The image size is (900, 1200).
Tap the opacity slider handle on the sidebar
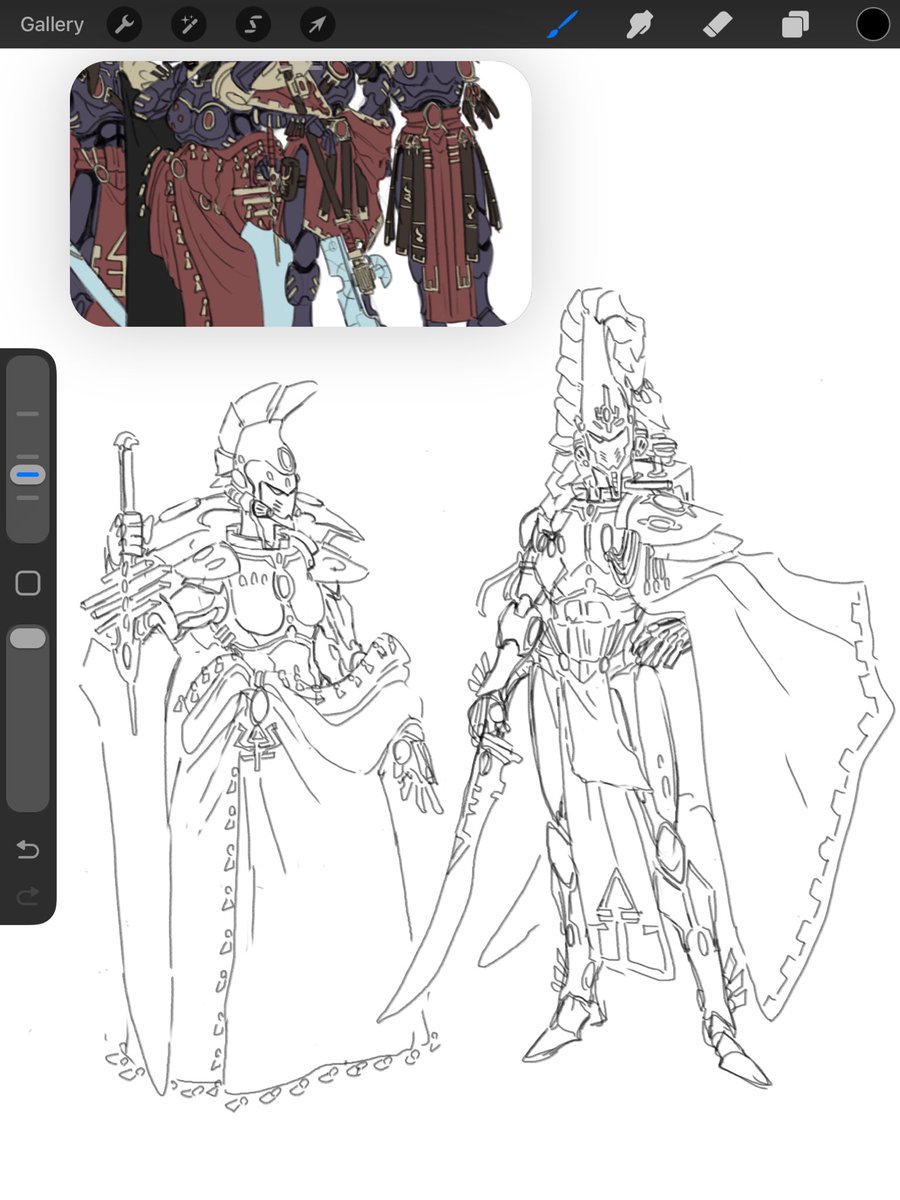[27, 637]
